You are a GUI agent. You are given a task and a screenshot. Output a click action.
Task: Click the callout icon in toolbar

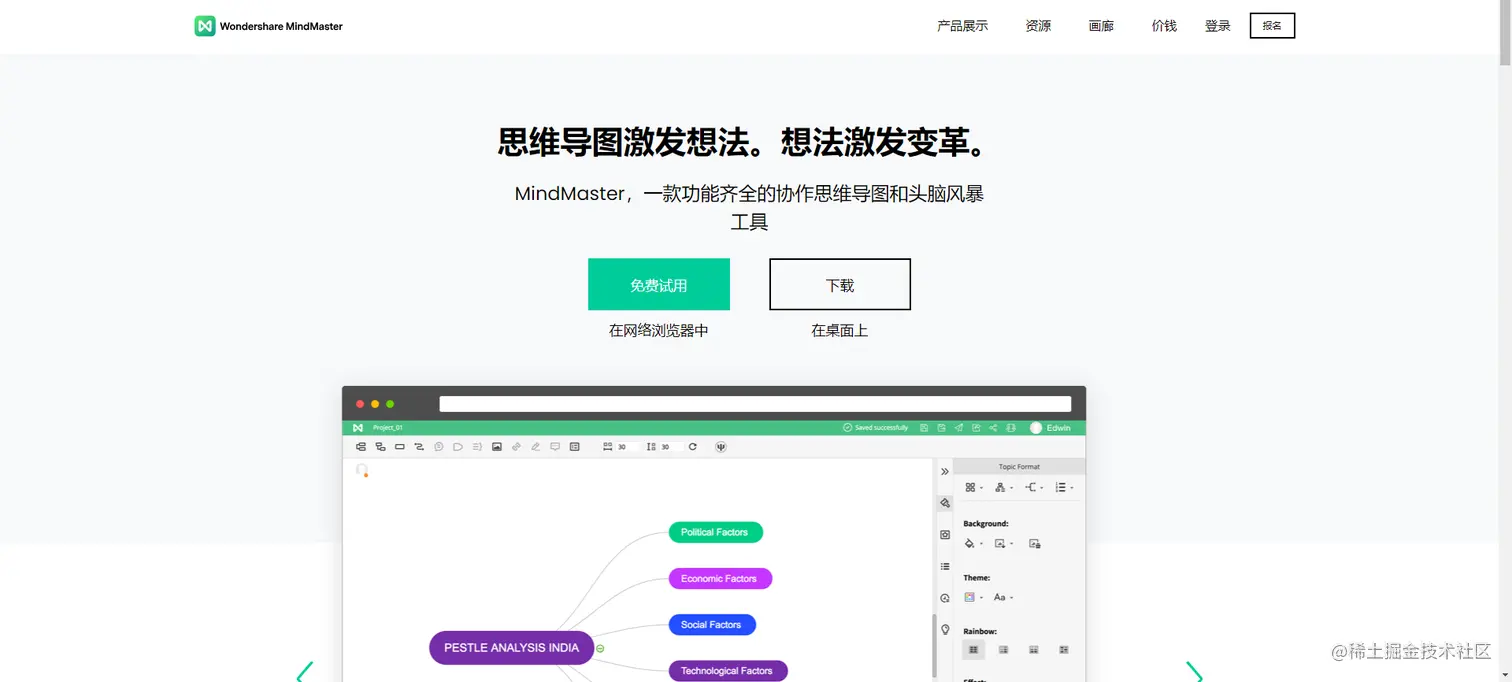pyautogui.click(x=439, y=447)
